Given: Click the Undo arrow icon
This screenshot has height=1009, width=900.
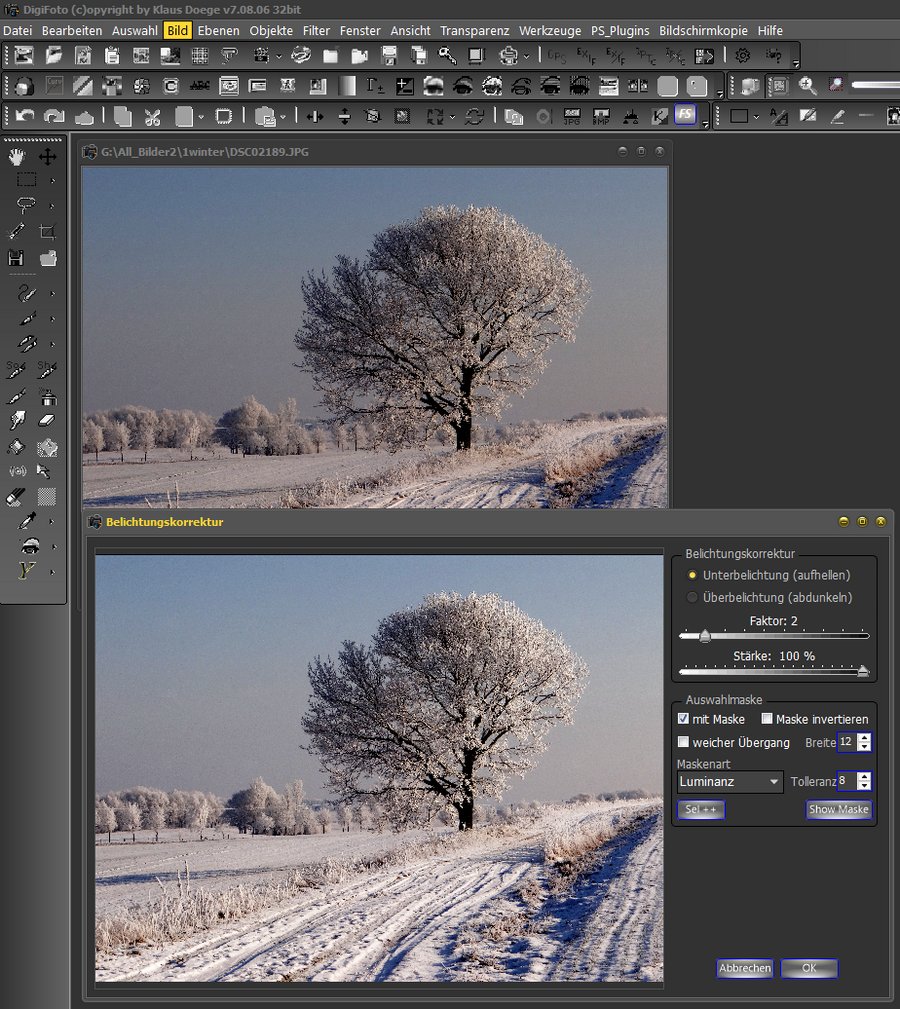Looking at the screenshot, I should pyautogui.click(x=25, y=116).
